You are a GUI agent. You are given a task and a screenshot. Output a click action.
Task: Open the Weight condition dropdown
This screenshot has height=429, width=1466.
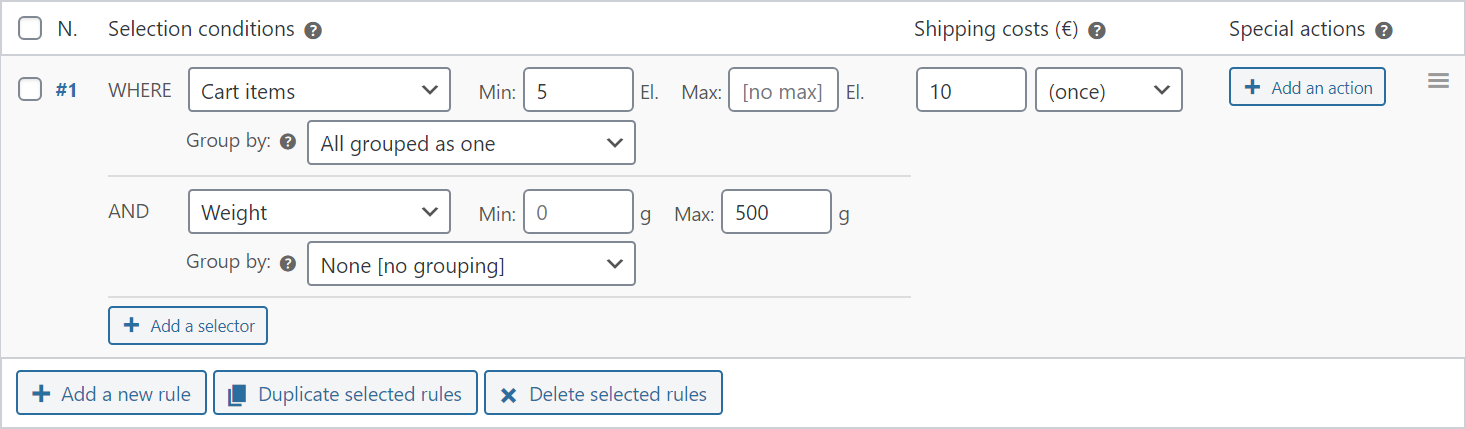point(320,212)
